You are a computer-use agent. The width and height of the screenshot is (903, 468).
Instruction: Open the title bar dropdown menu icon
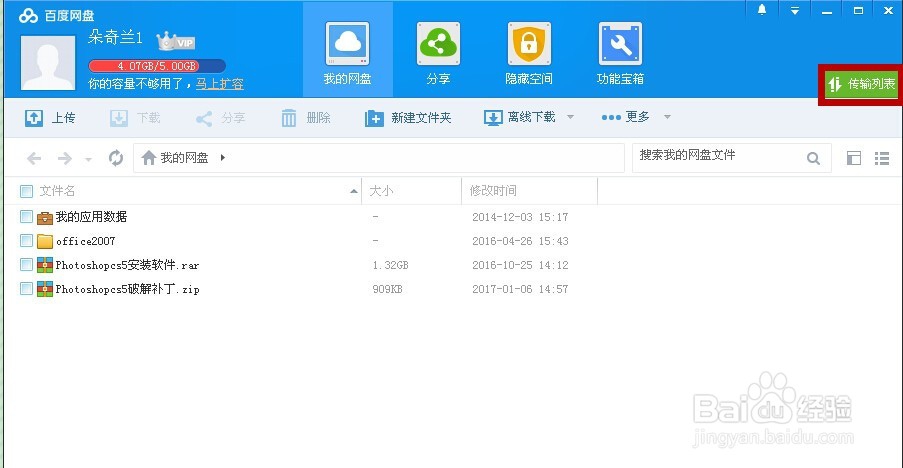[x=795, y=10]
